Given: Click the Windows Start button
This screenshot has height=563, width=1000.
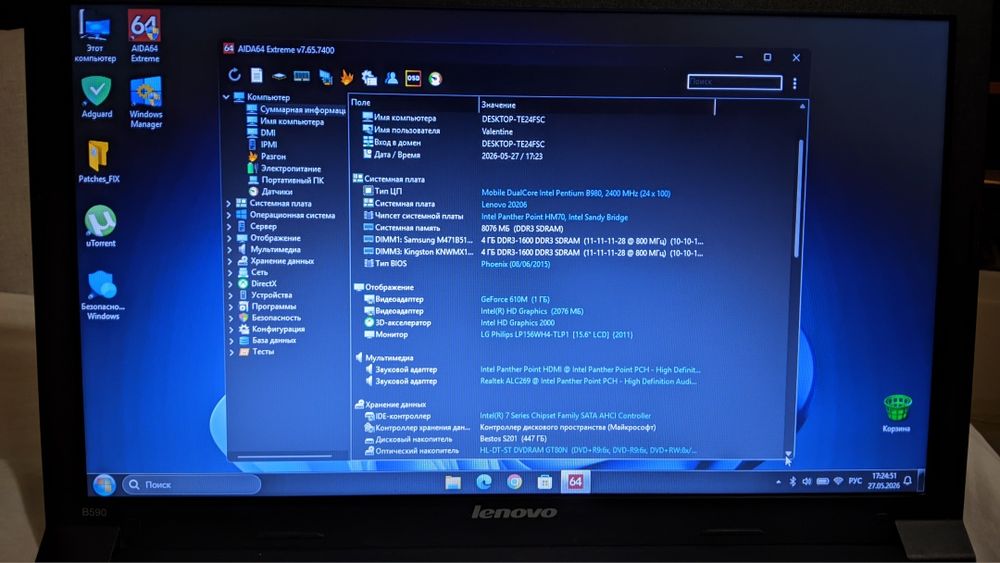Looking at the screenshot, I should pyautogui.click(x=104, y=485).
